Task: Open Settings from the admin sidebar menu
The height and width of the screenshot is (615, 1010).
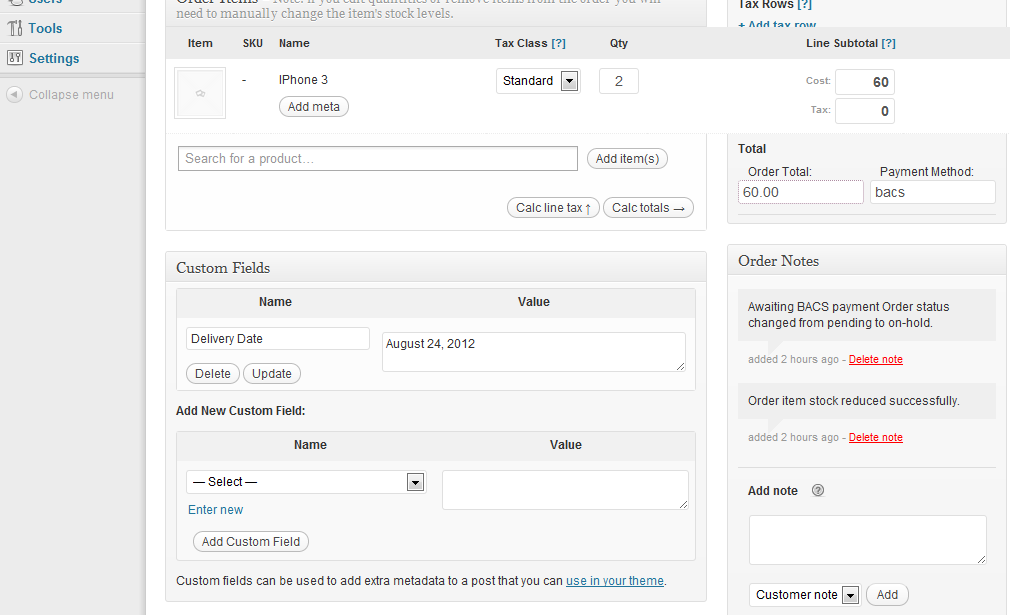Action: tap(52, 58)
